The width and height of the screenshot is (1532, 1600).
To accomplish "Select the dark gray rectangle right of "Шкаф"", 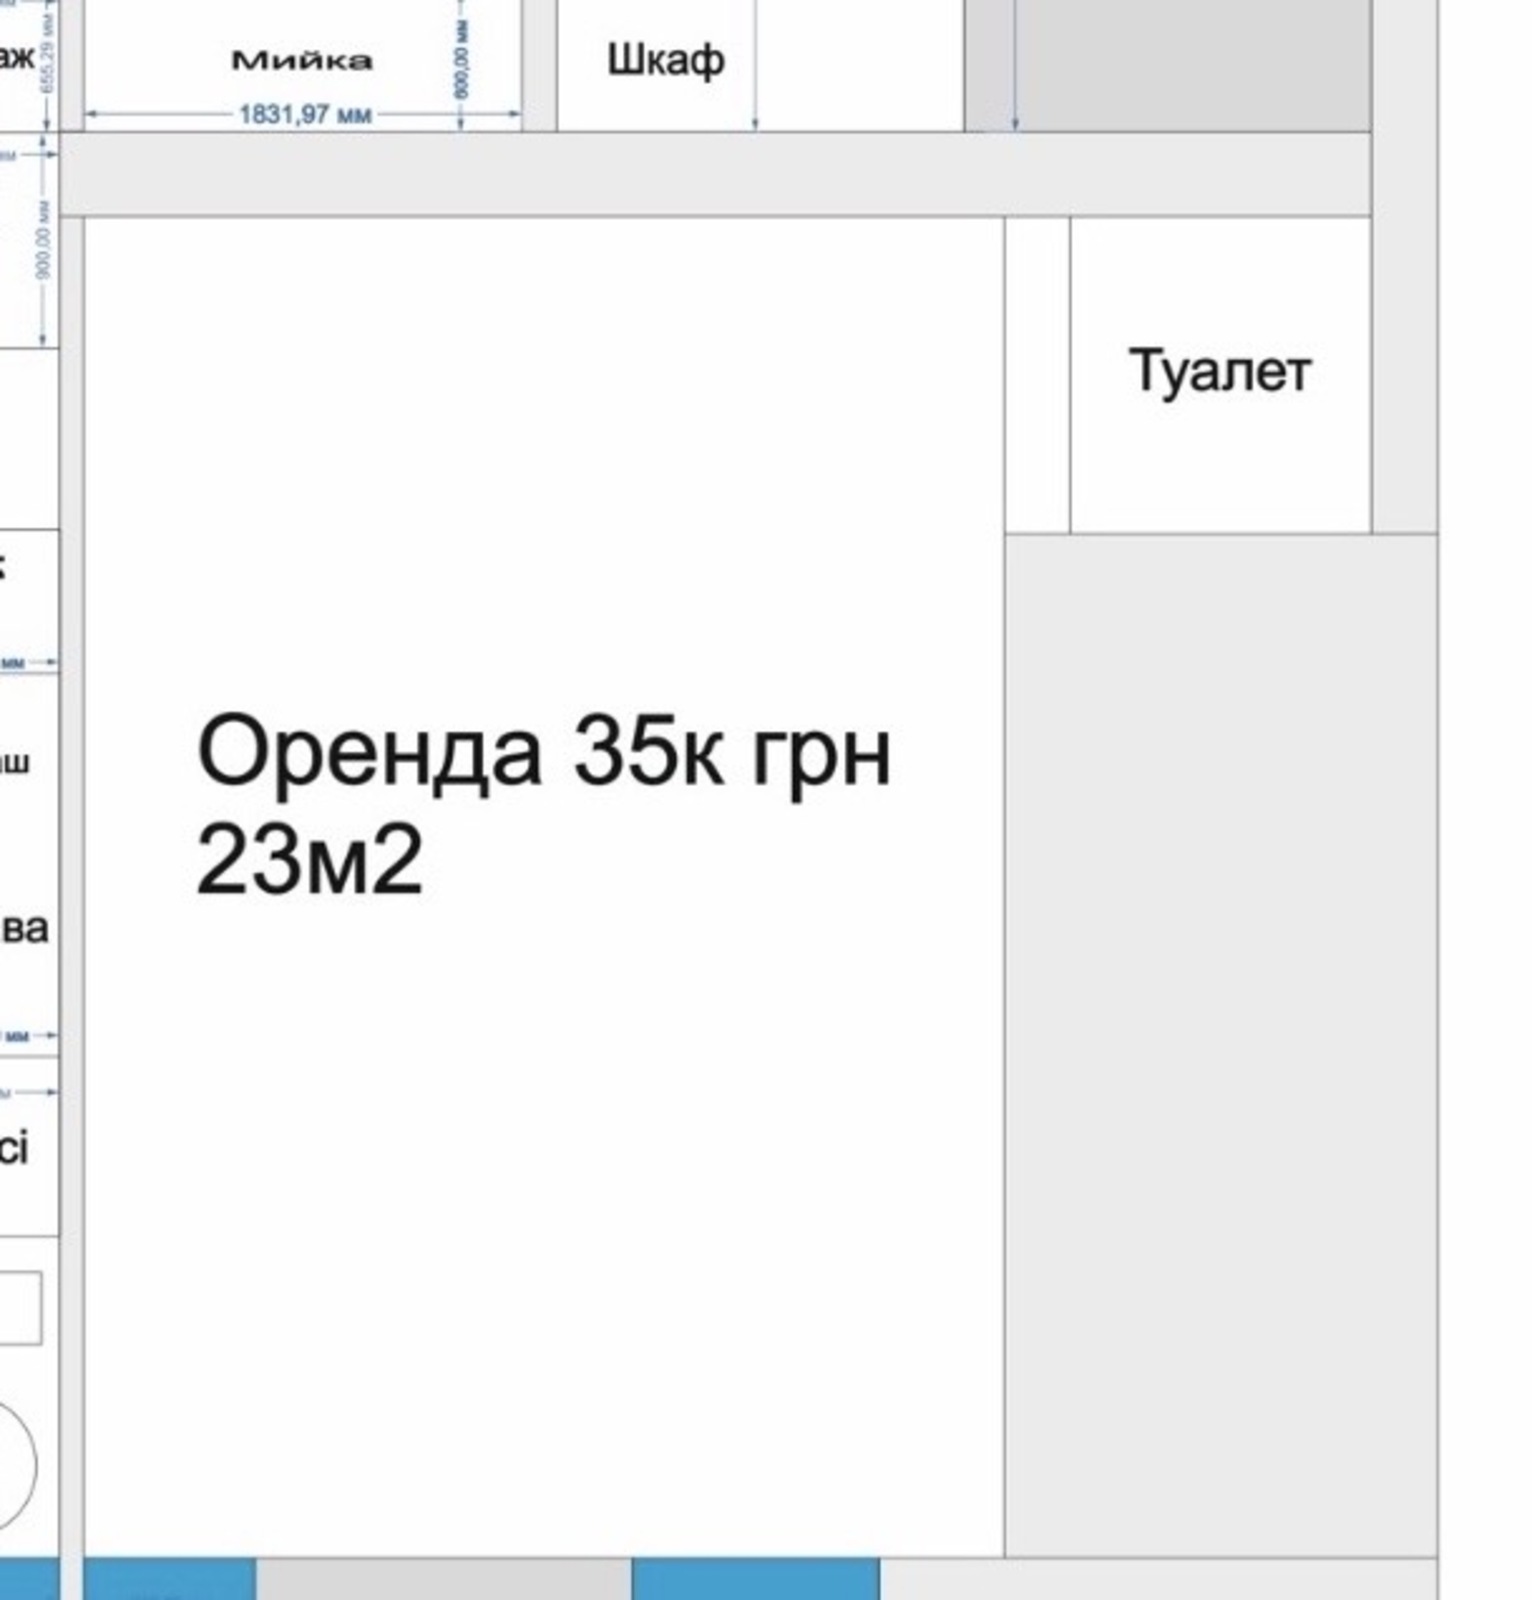I will [1190, 65].
